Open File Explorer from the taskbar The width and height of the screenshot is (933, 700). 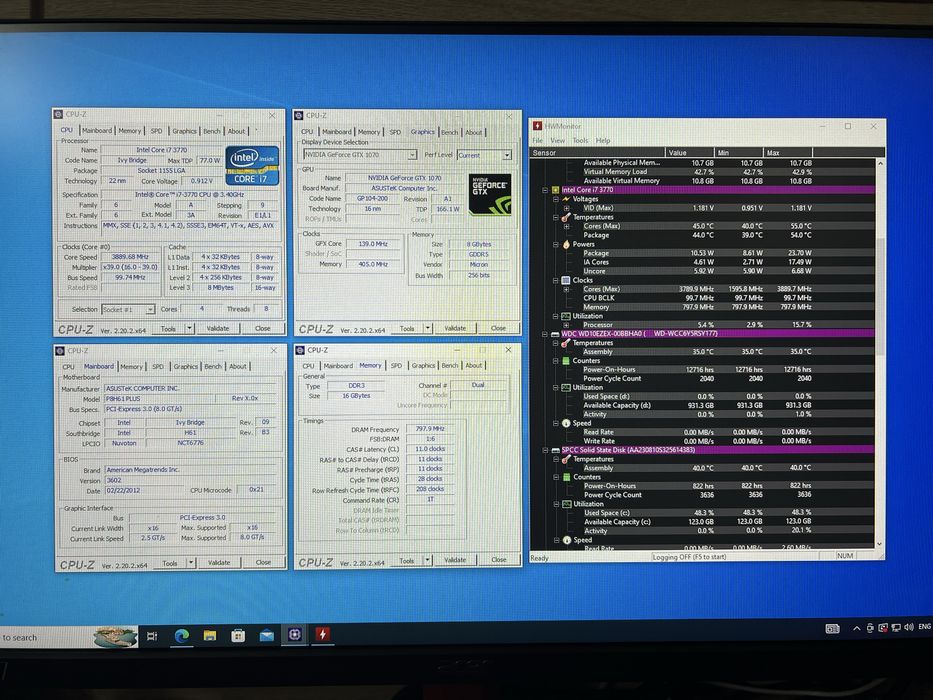click(210, 636)
